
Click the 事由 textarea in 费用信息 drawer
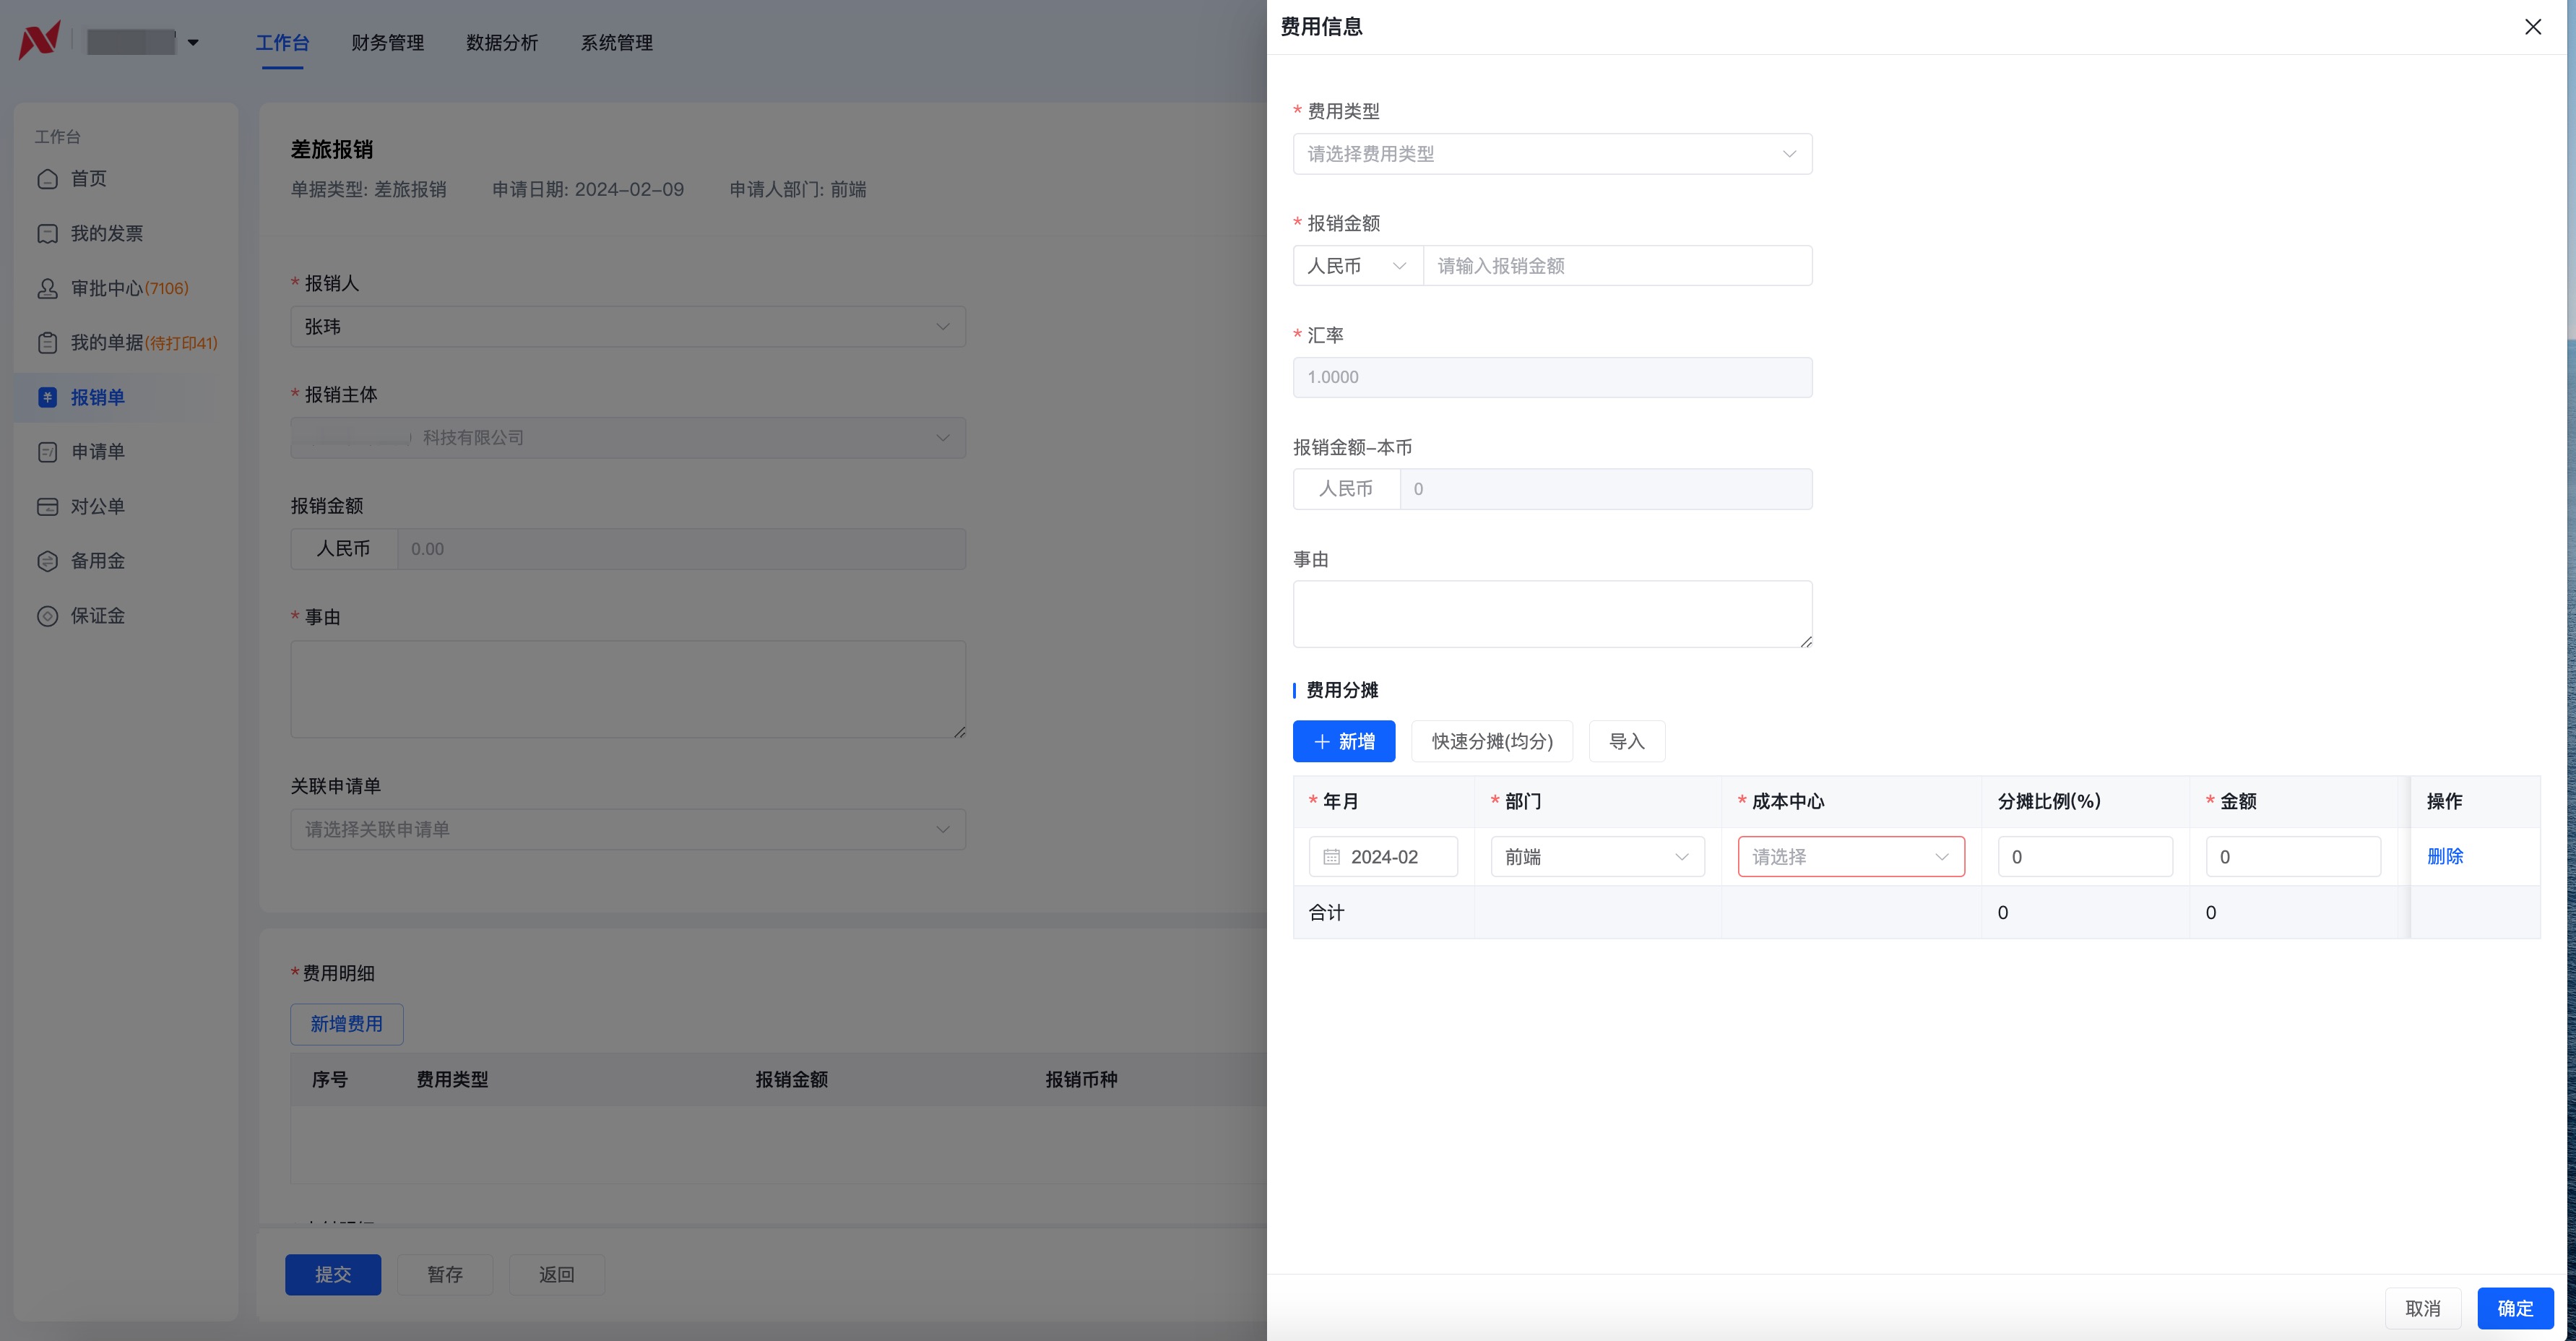[1552, 614]
